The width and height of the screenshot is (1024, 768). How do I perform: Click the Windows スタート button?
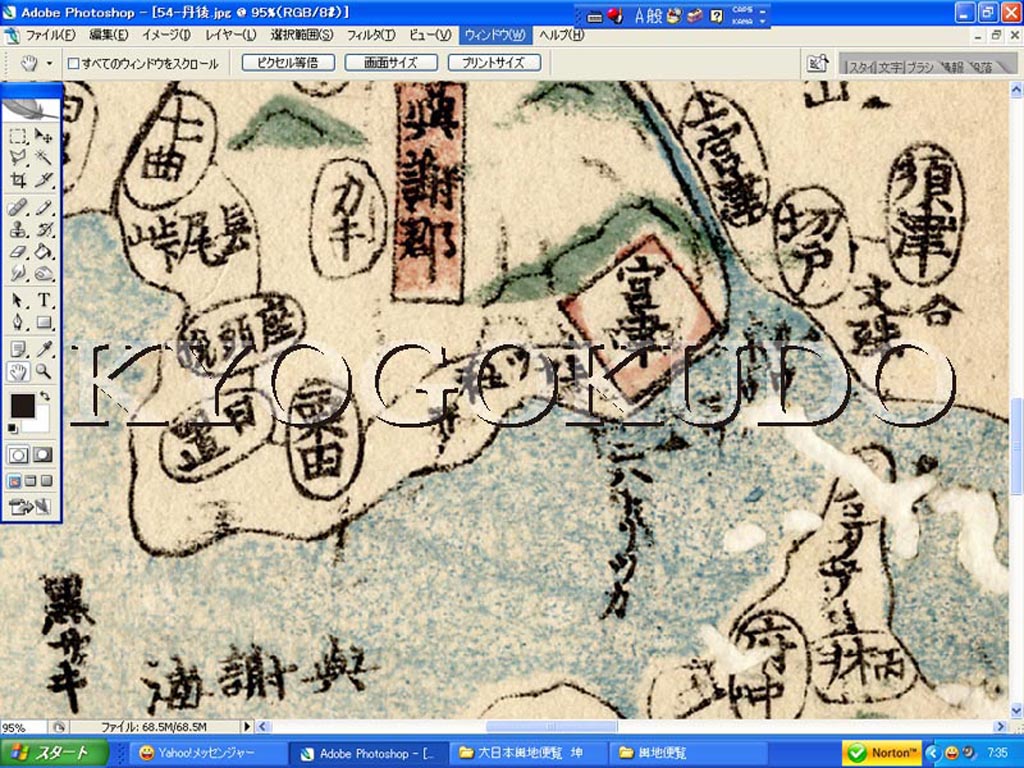[x=54, y=753]
